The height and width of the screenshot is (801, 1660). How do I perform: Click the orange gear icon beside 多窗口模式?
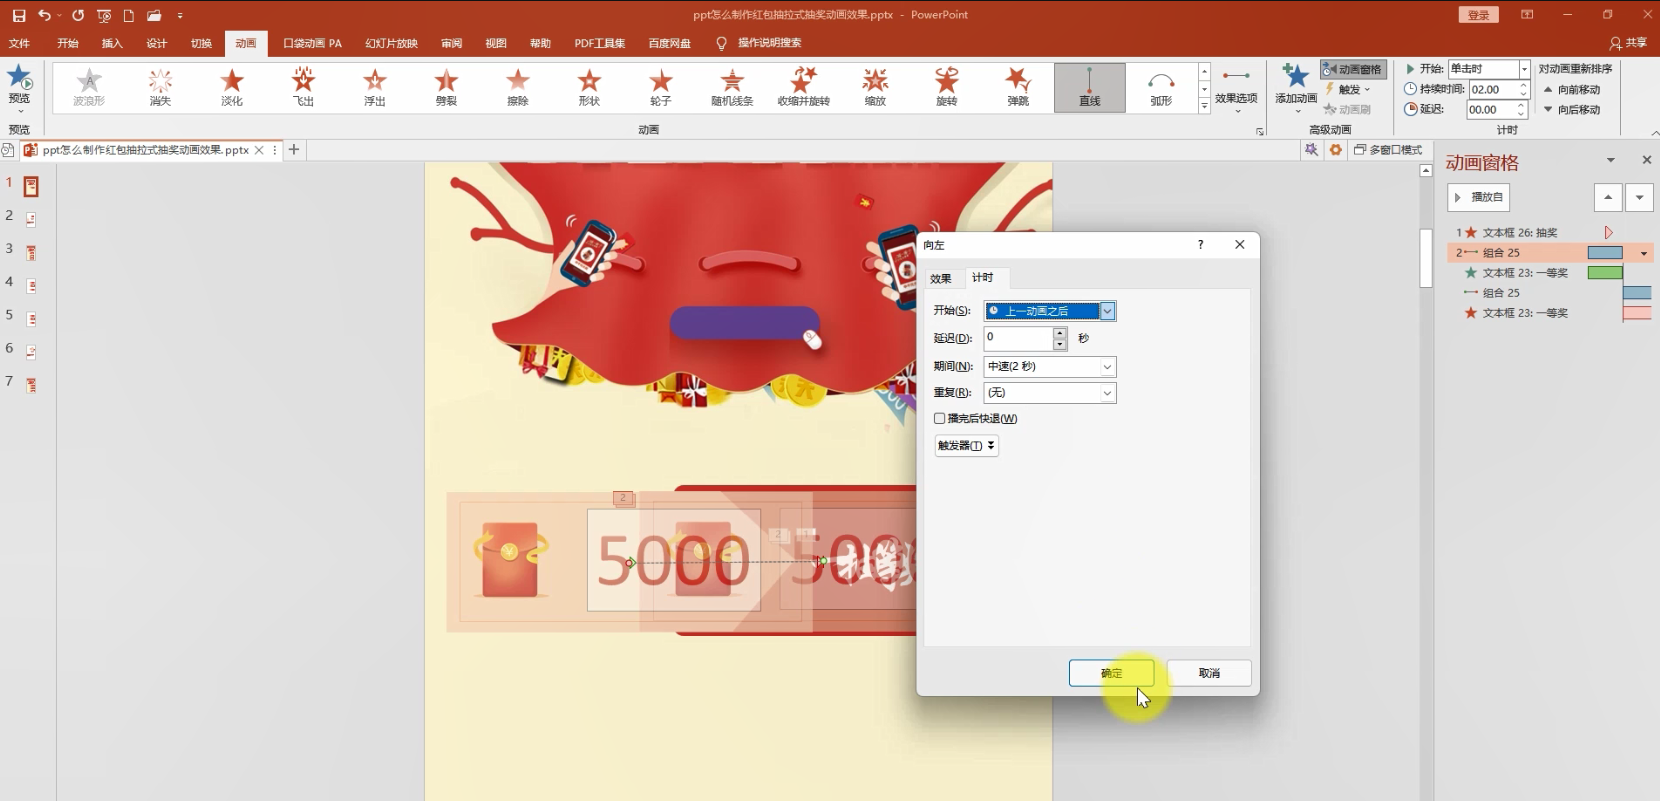pos(1335,150)
